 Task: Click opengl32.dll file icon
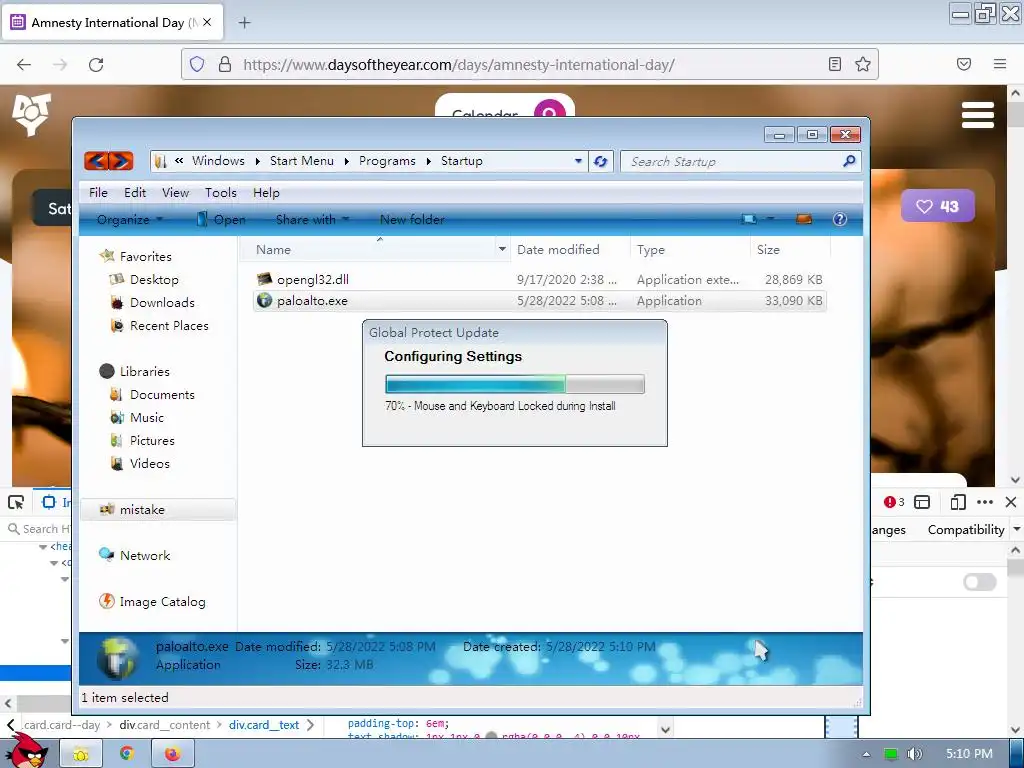click(264, 280)
